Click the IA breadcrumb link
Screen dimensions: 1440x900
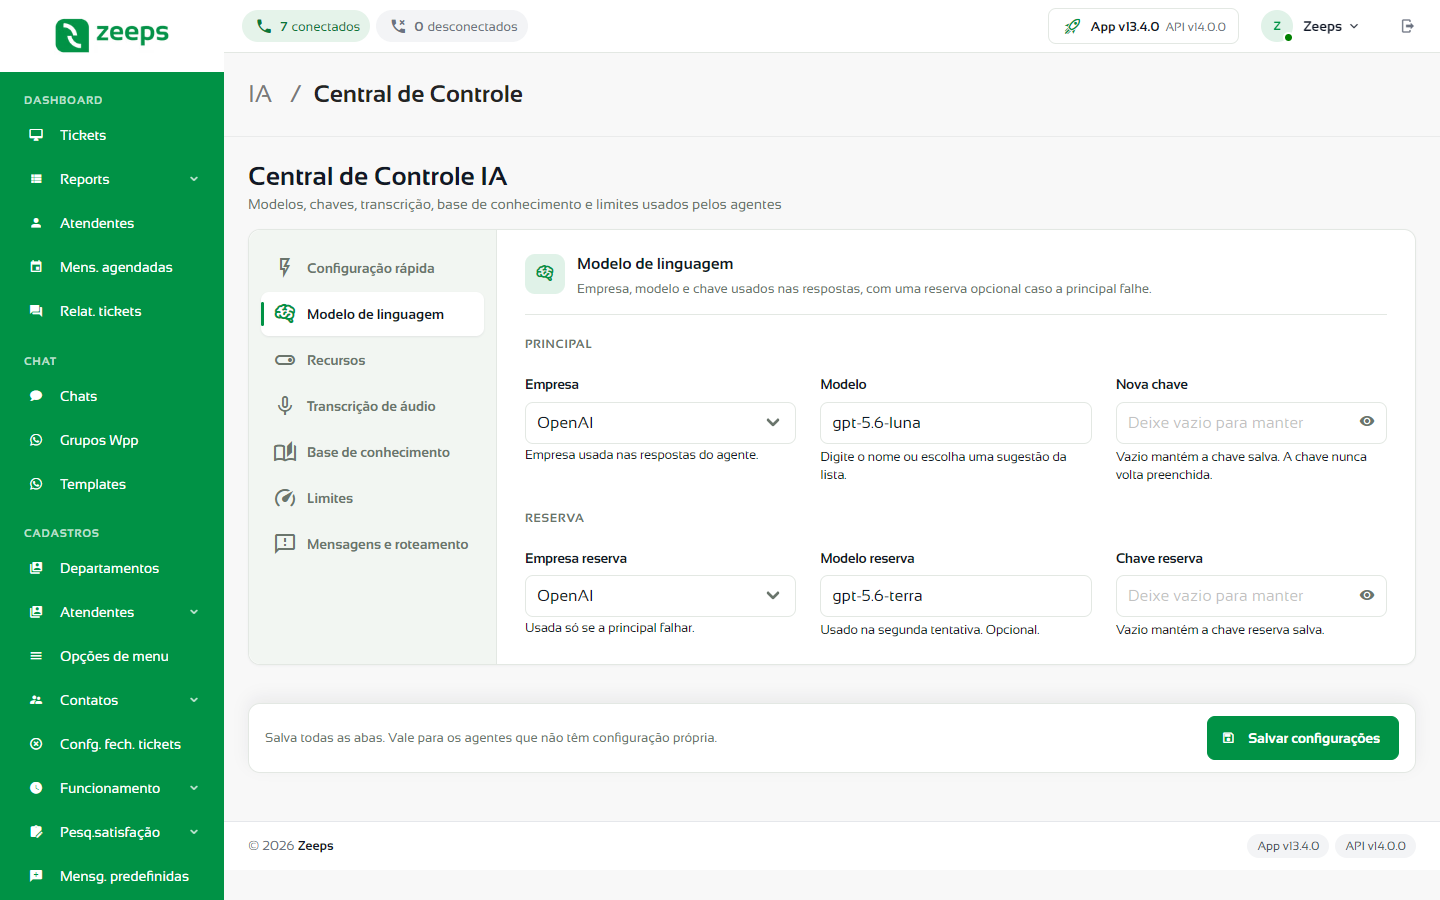point(260,94)
